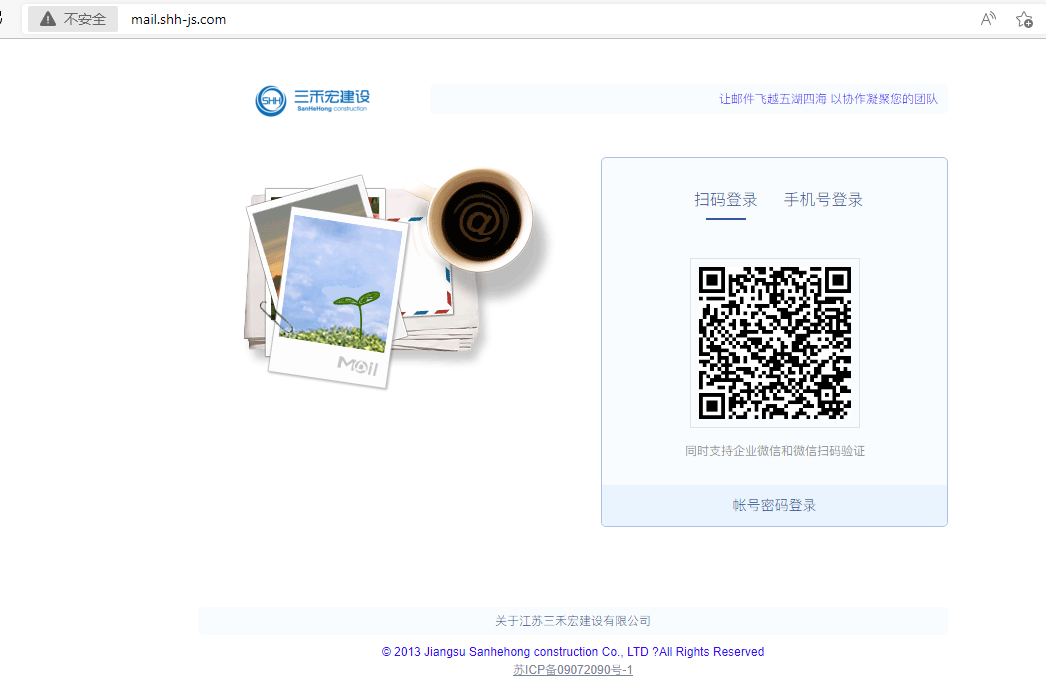The height and width of the screenshot is (693, 1046).
Task: Open the 帐号密码登录 login option
Action: click(773, 505)
